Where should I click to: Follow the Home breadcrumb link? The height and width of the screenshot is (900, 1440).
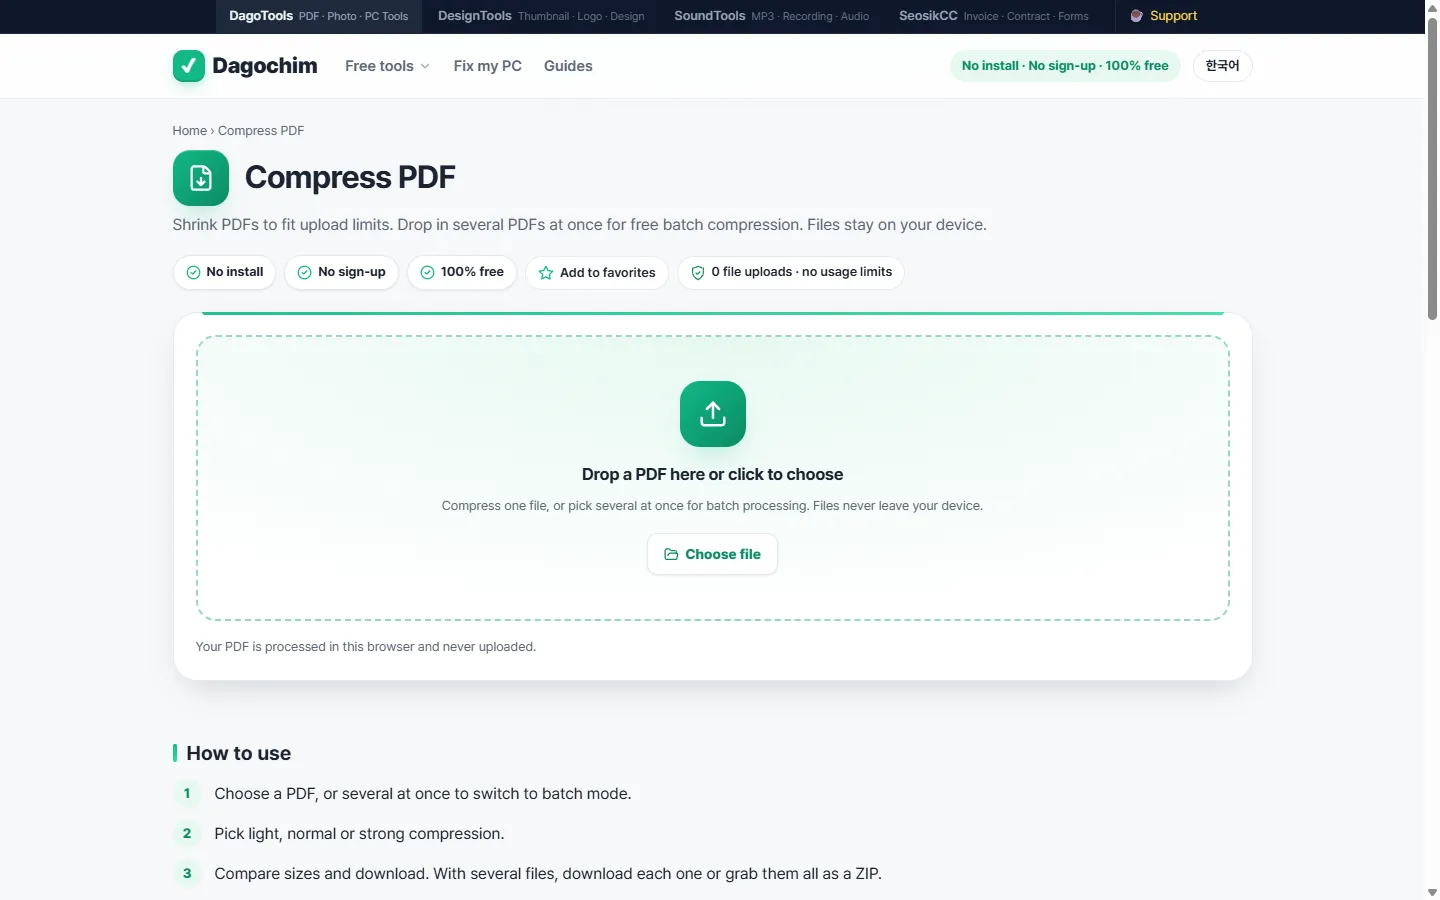189,131
